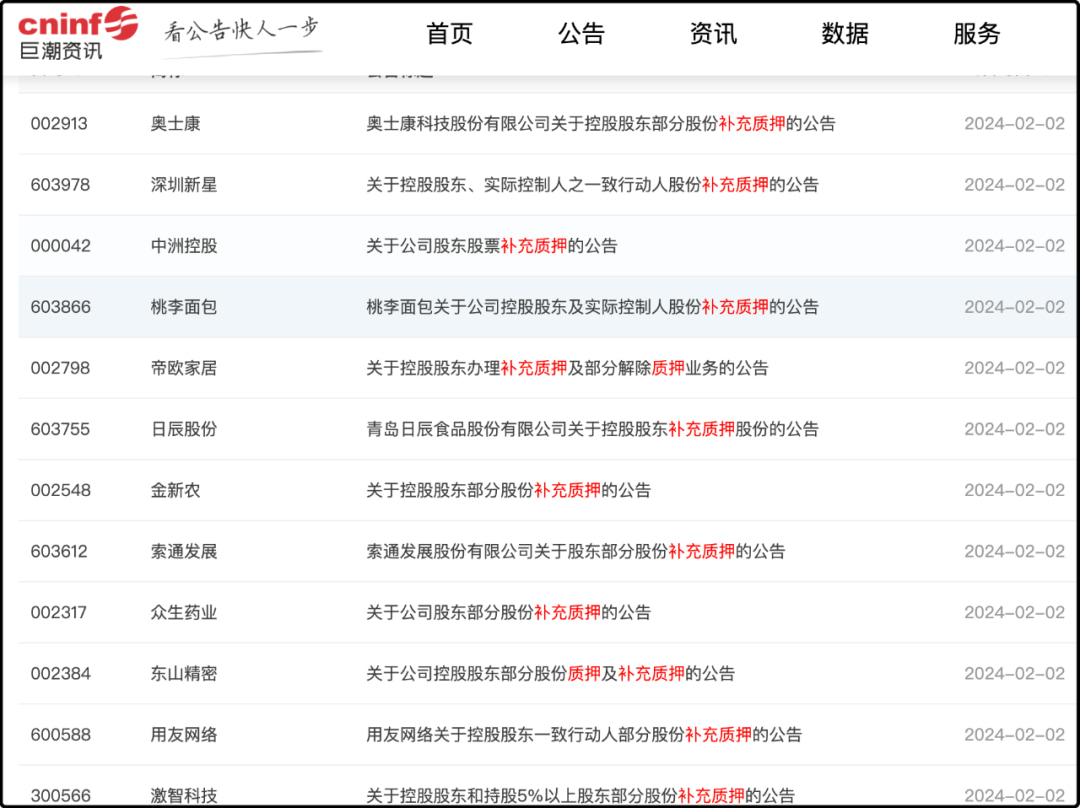Open 帝欧家居 补充质押及部分解除质押 announcement

tap(567, 368)
